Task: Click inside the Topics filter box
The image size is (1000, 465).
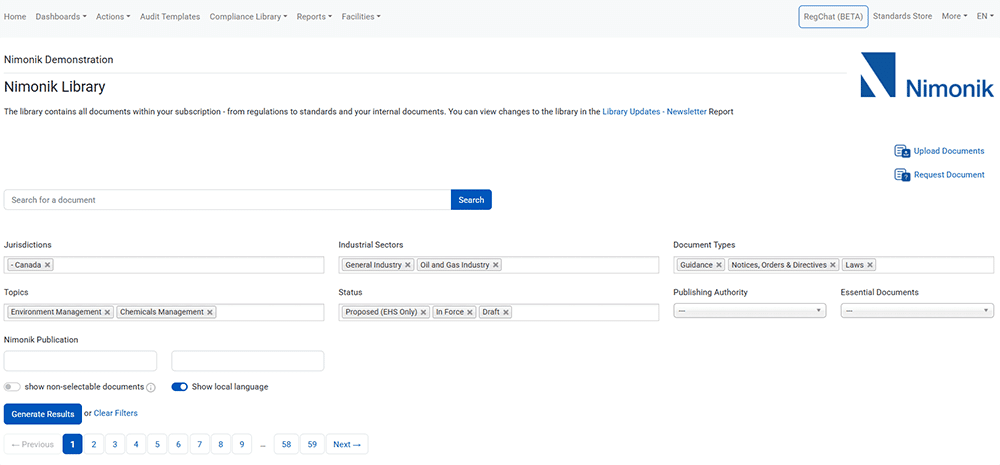Action: click(x=164, y=312)
